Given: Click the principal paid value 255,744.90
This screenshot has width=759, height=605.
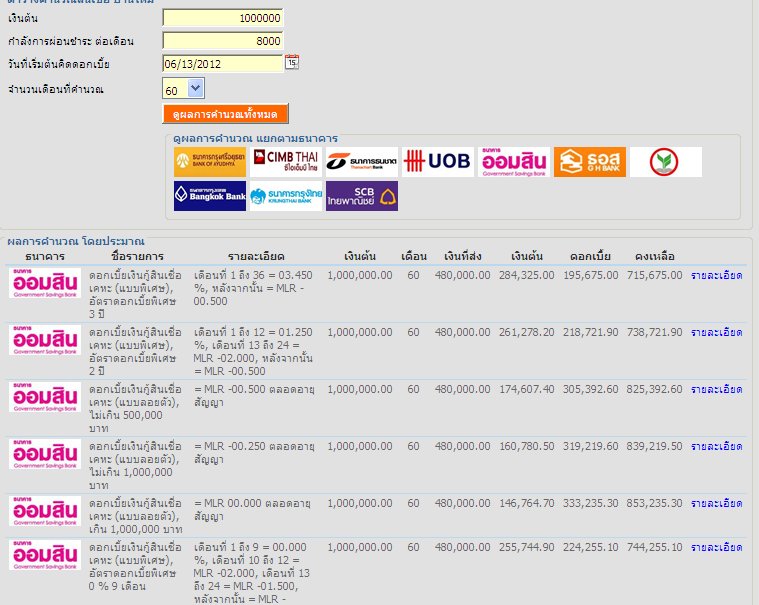Looking at the screenshot, I should [x=527, y=547].
